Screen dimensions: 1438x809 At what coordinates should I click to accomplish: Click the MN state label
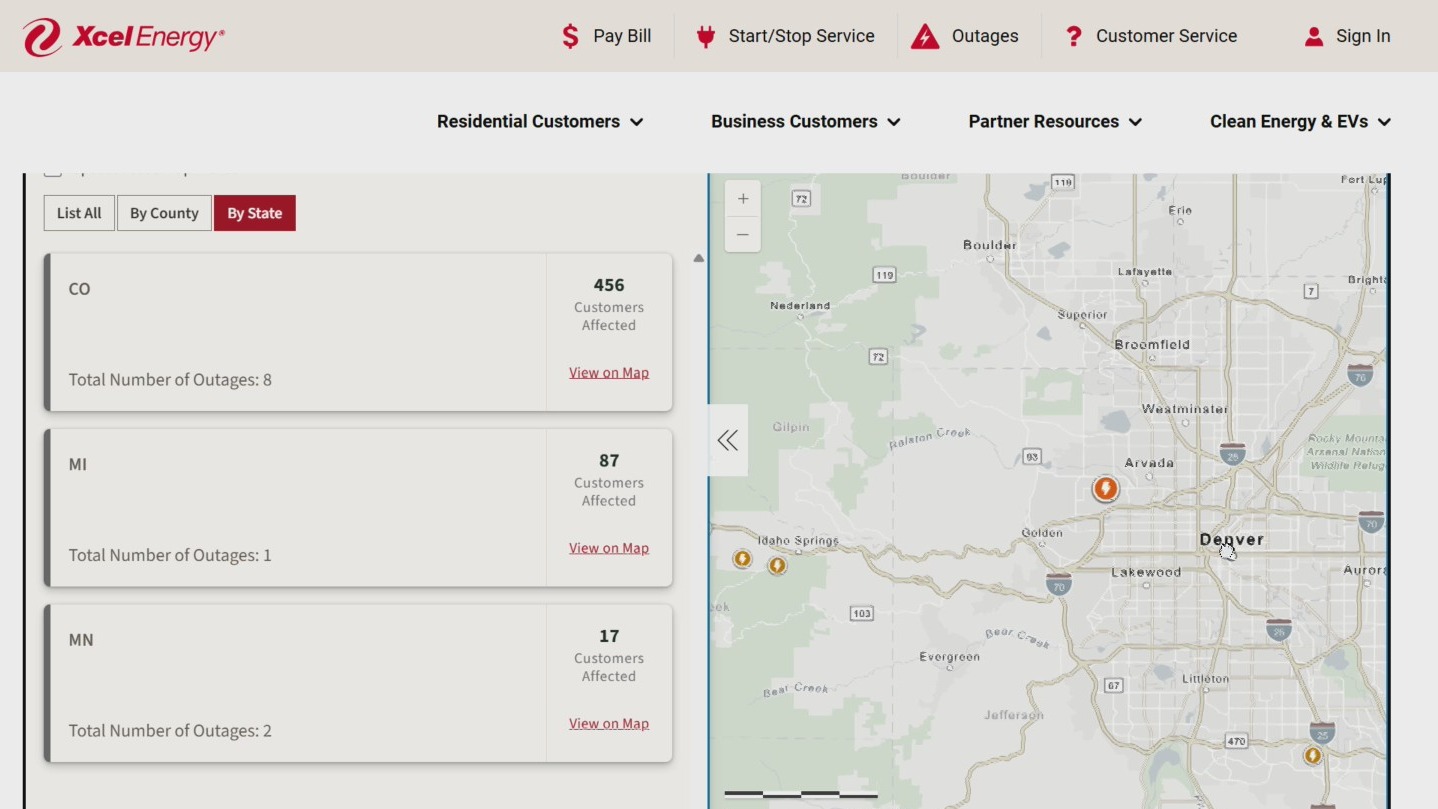(81, 640)
